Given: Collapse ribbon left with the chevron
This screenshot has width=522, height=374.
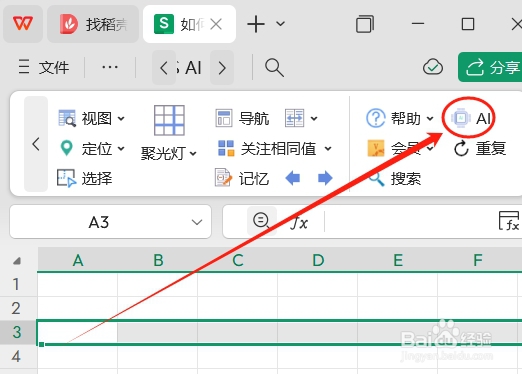Looking at the screenshot, I should point(36,144).
